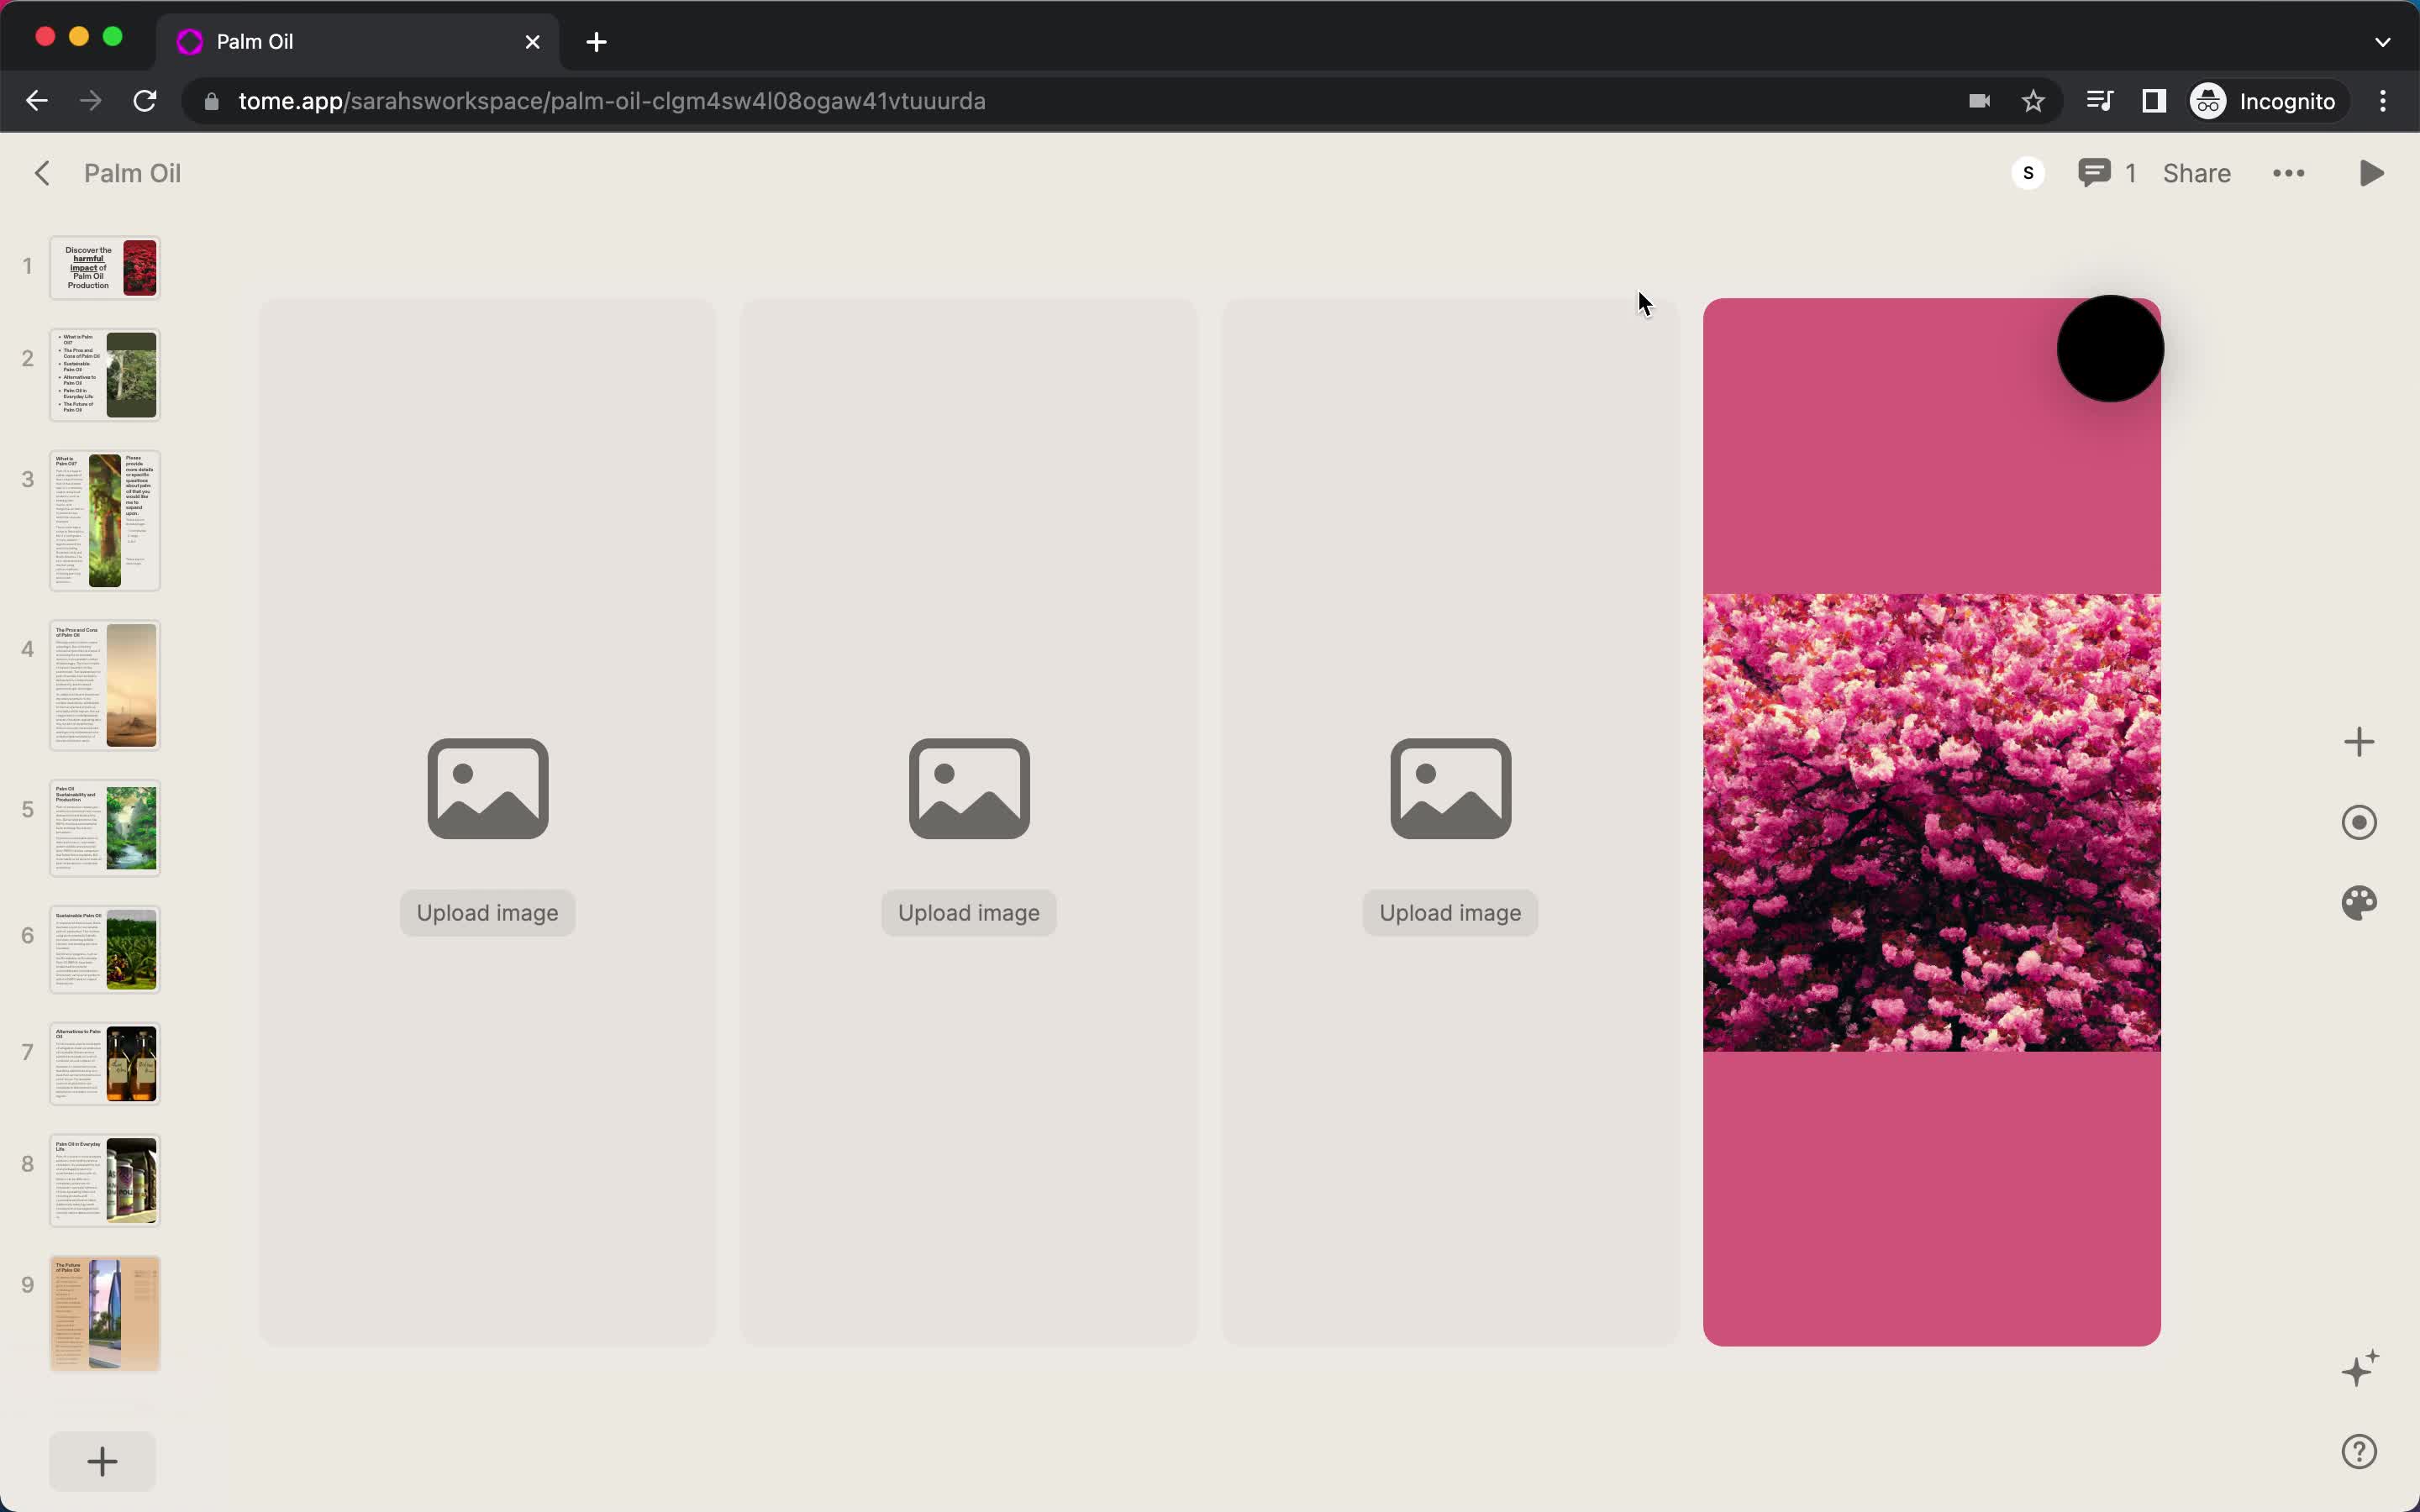
Task: Open browser side panel icon
Action: pyautogui.click(x=2154, y=101)
